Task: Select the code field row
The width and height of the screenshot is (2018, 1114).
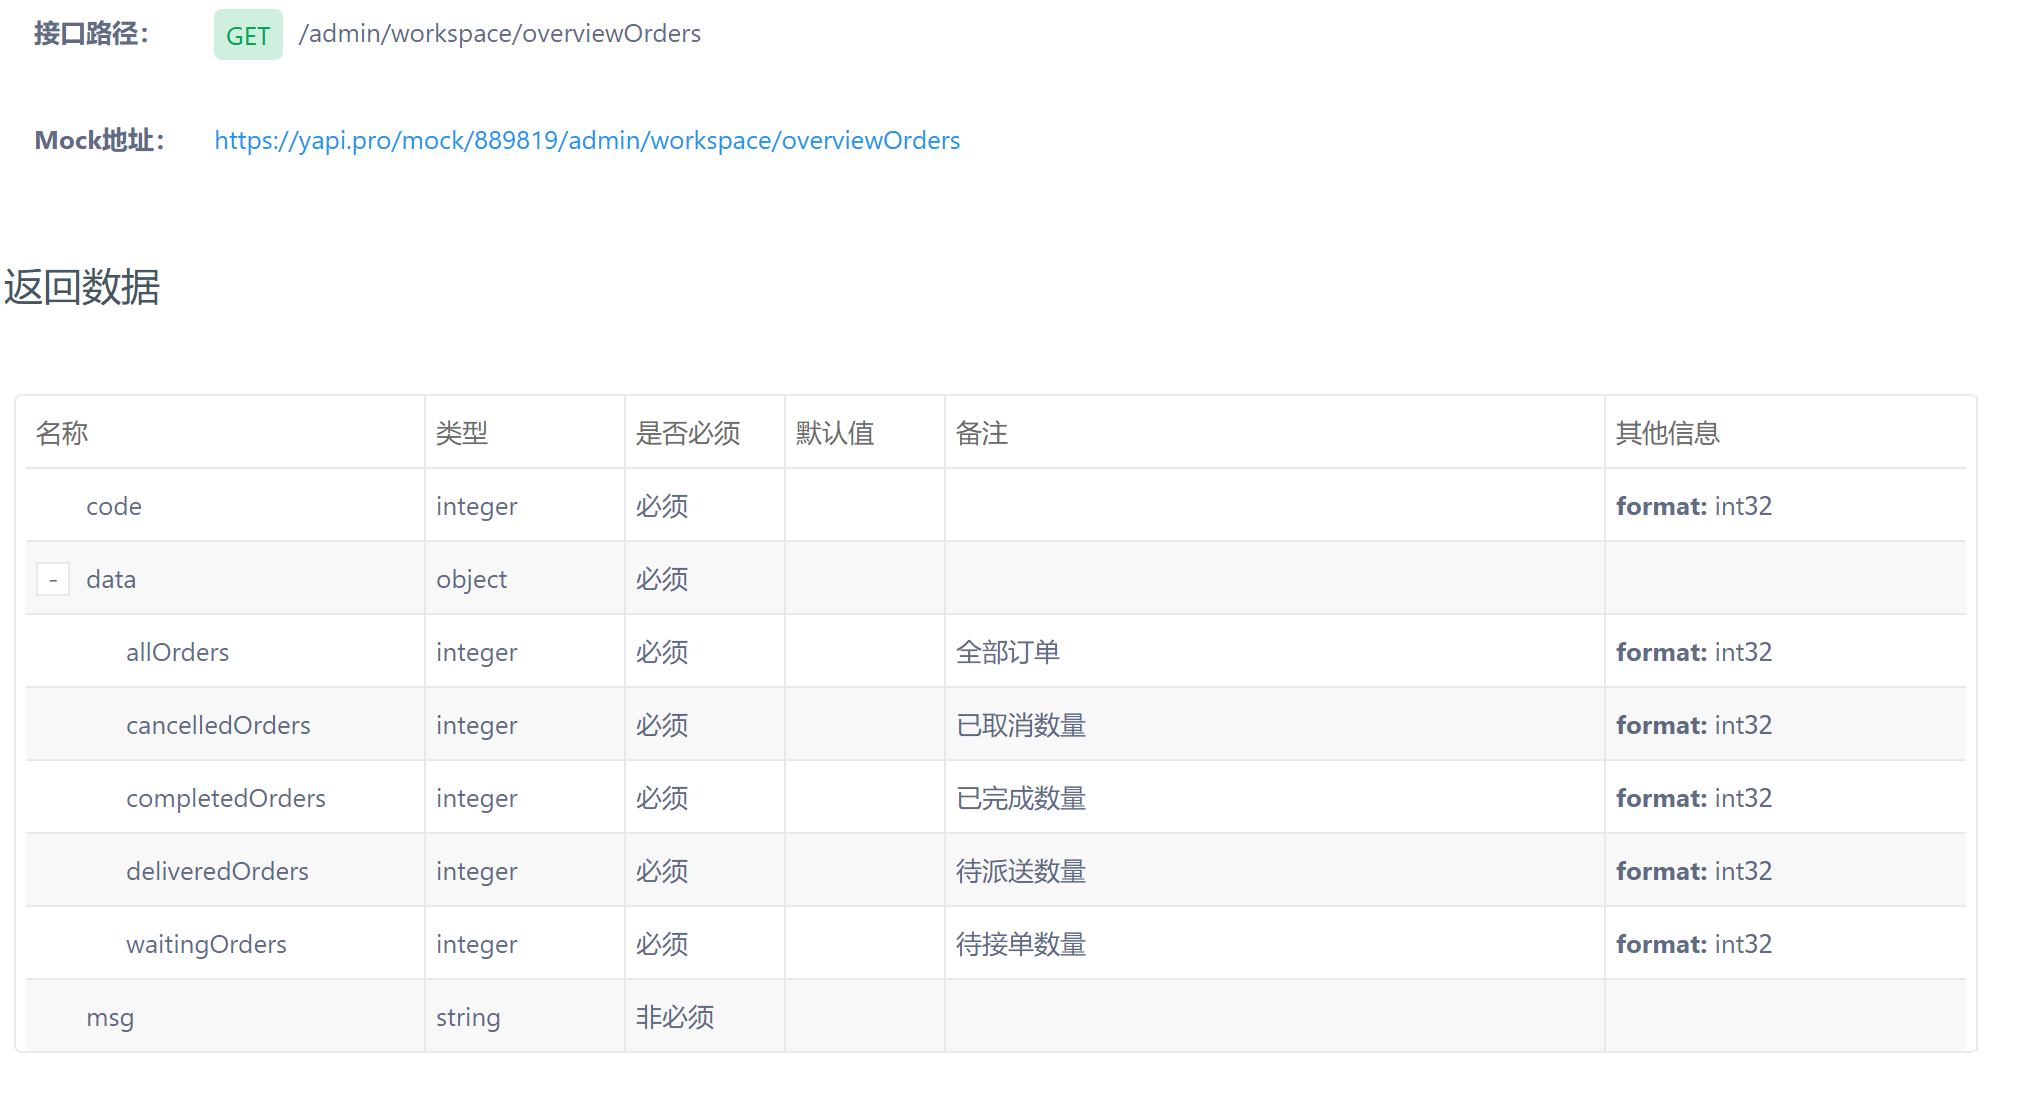Action: tap(114, 506)
